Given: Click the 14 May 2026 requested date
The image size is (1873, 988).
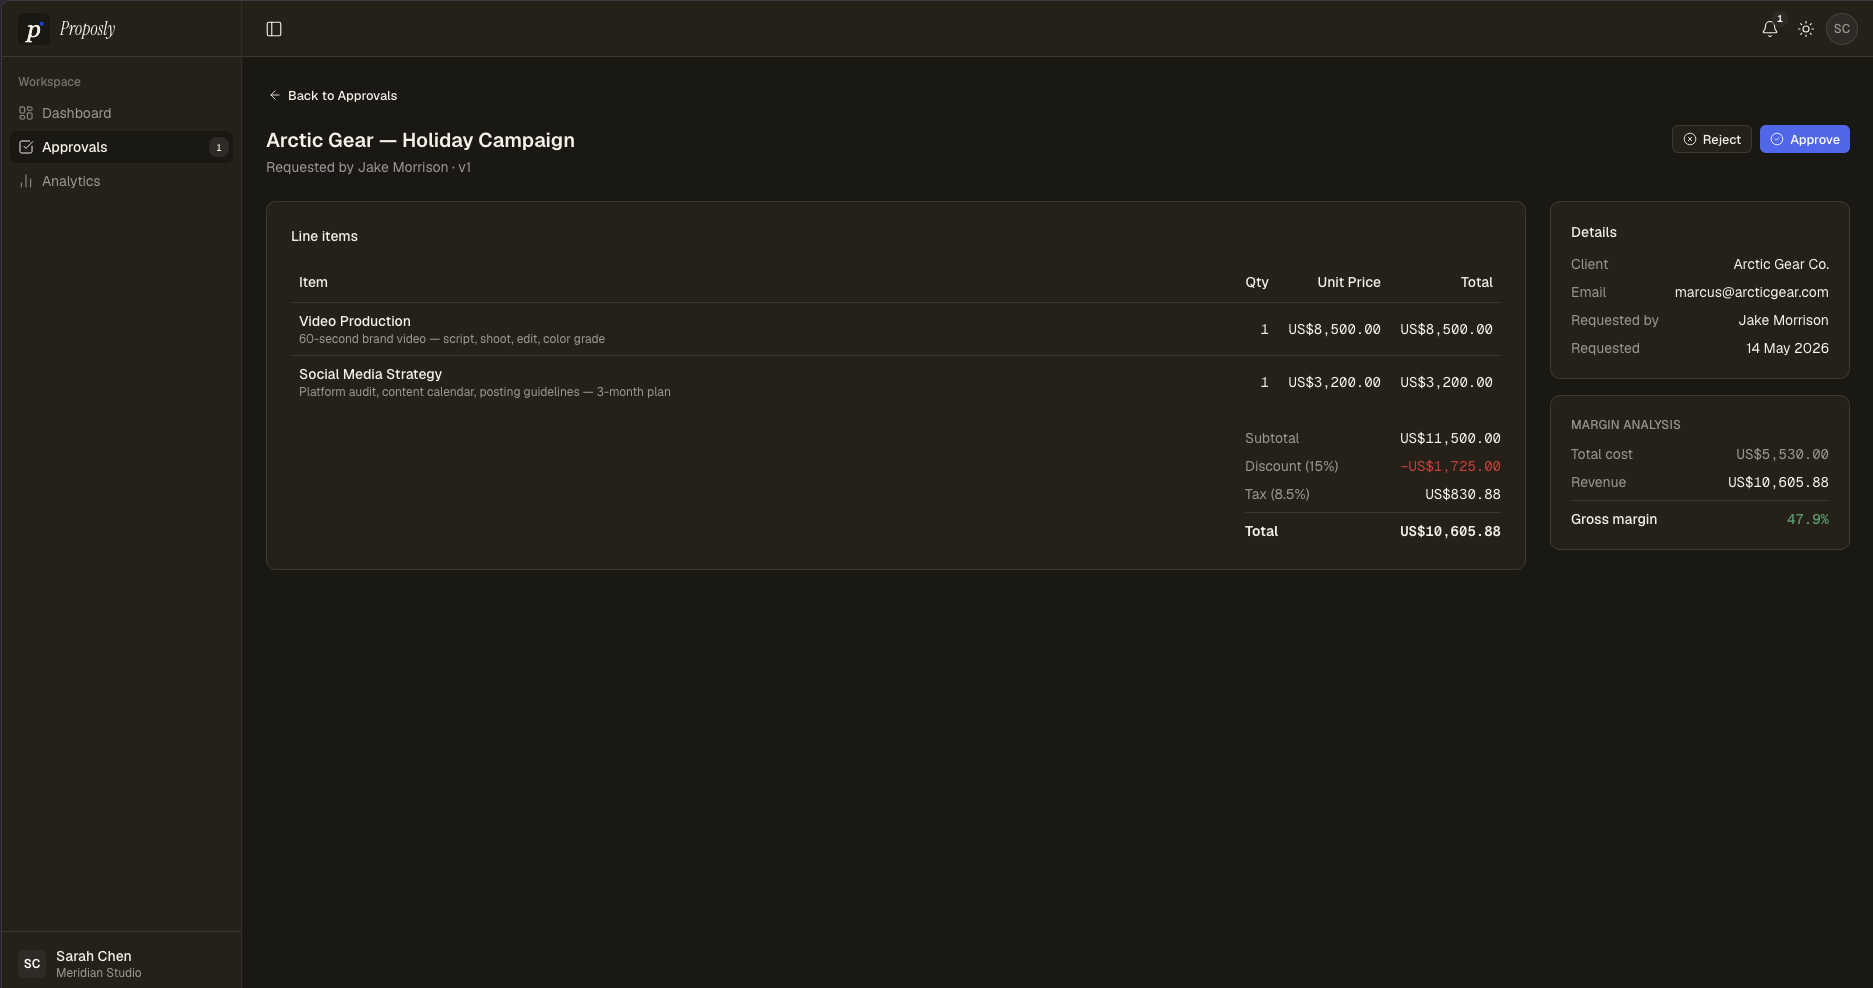Looking at the screenshot, I should coord(1787,348).
